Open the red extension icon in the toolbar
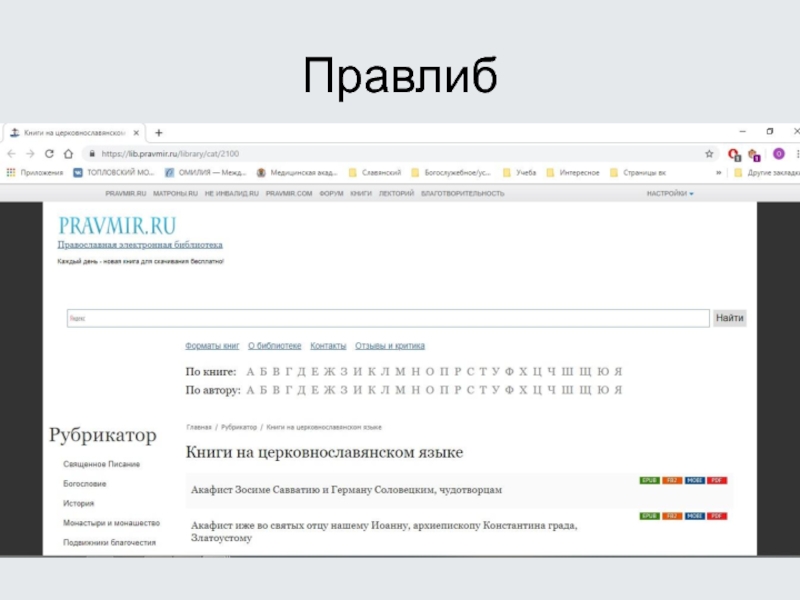This screenshot has height=600, width=800. point(734,154)
